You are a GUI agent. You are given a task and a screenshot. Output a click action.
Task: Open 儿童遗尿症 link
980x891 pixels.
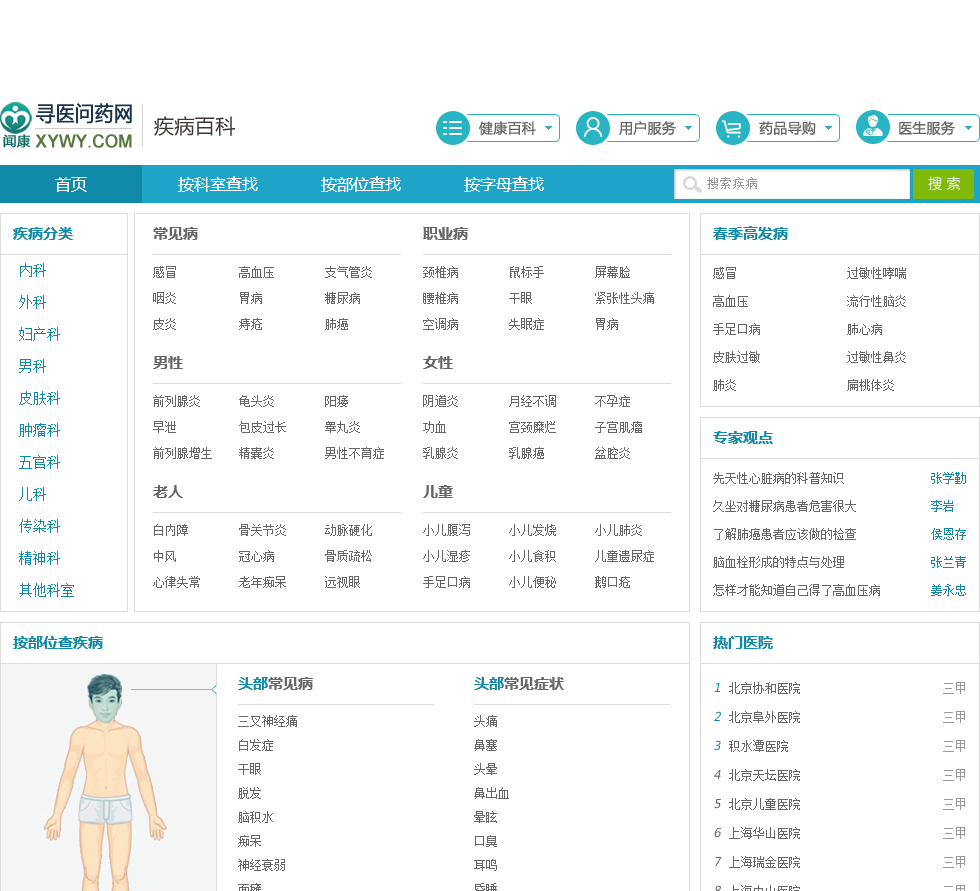coord(624,556)
